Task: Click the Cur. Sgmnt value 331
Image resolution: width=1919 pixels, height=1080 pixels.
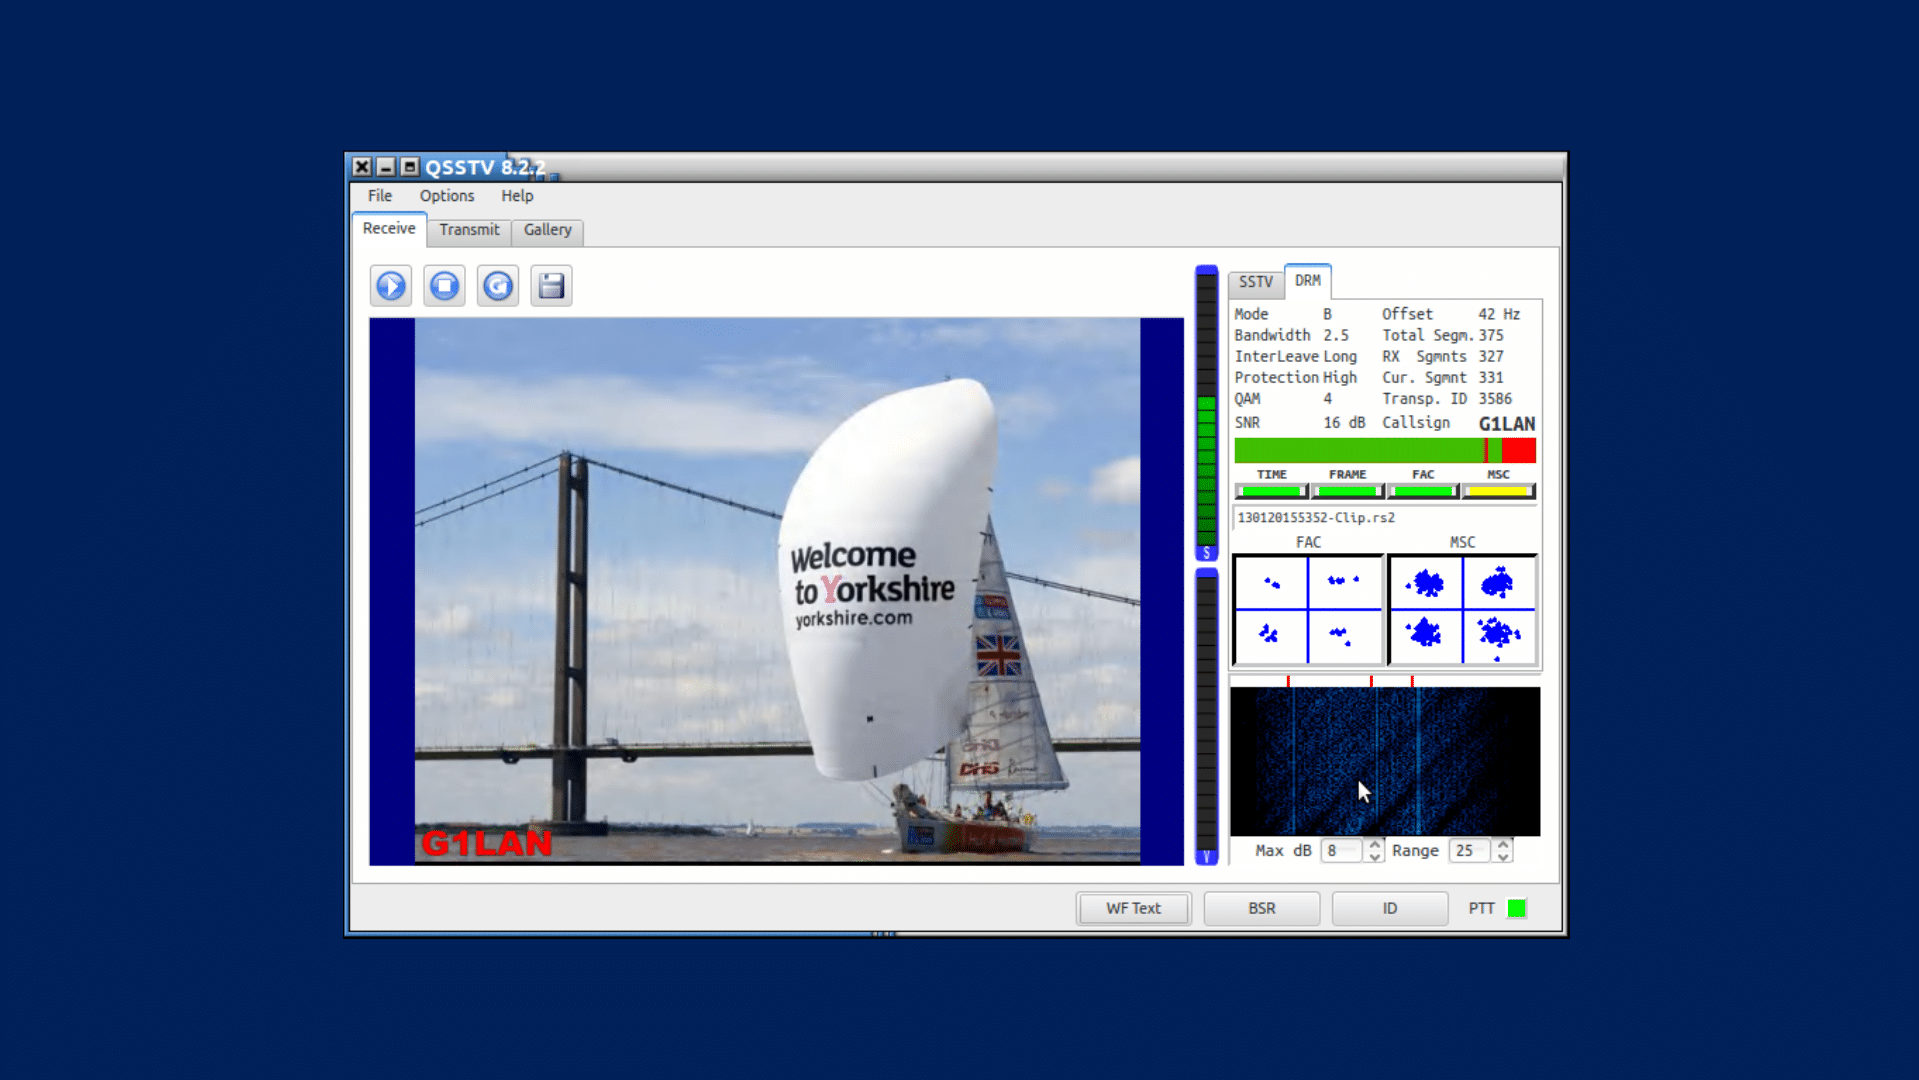Action: click(1491, 378)
